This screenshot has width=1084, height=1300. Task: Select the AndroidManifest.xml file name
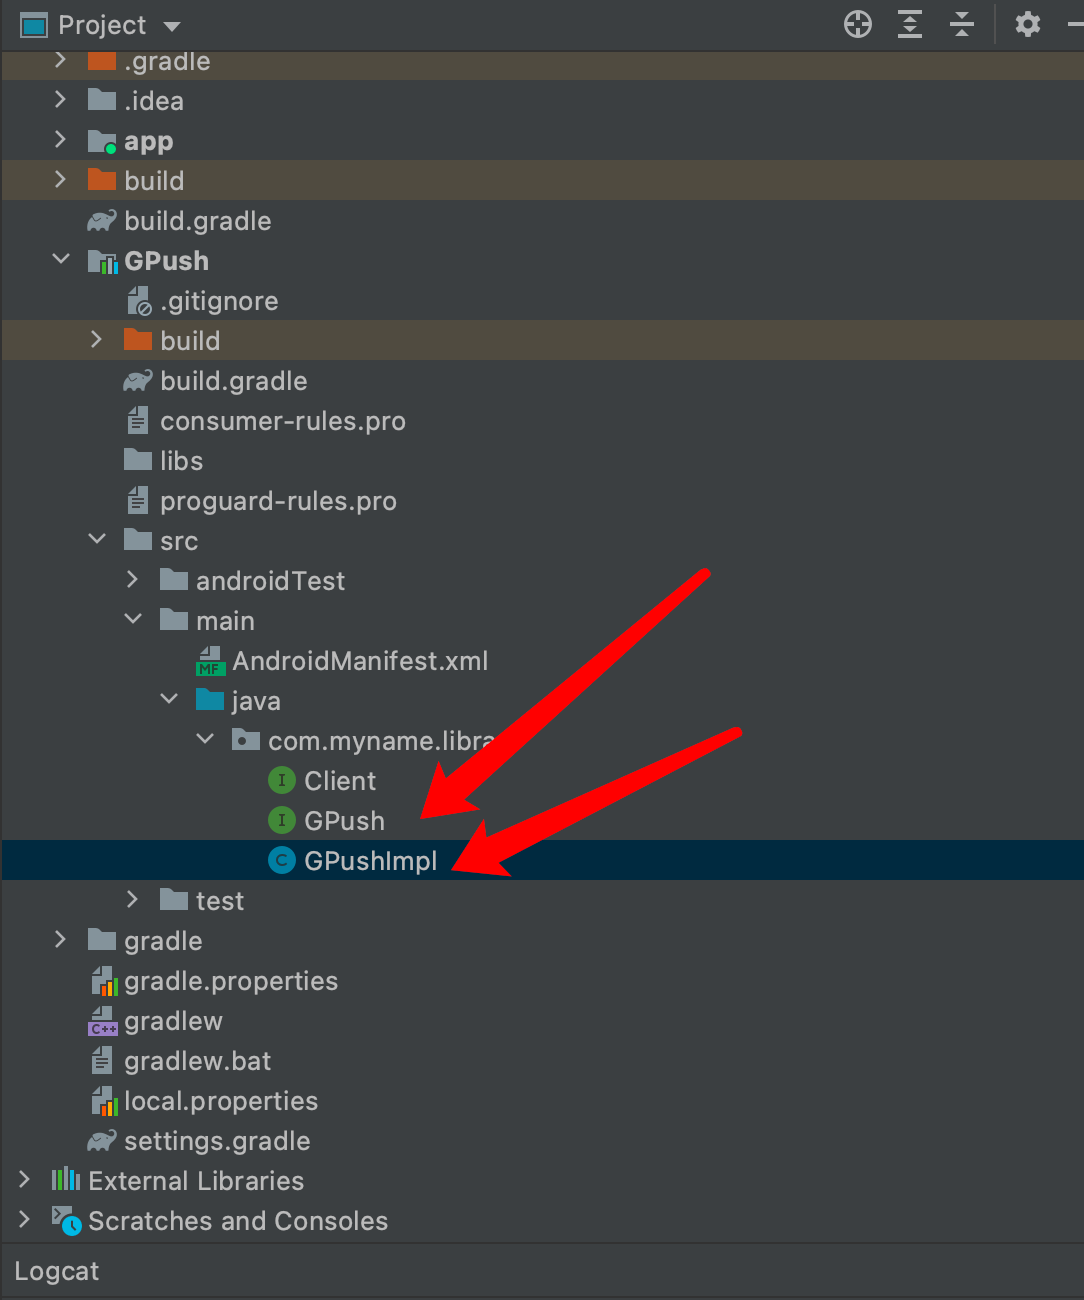(x=361, y=661)
